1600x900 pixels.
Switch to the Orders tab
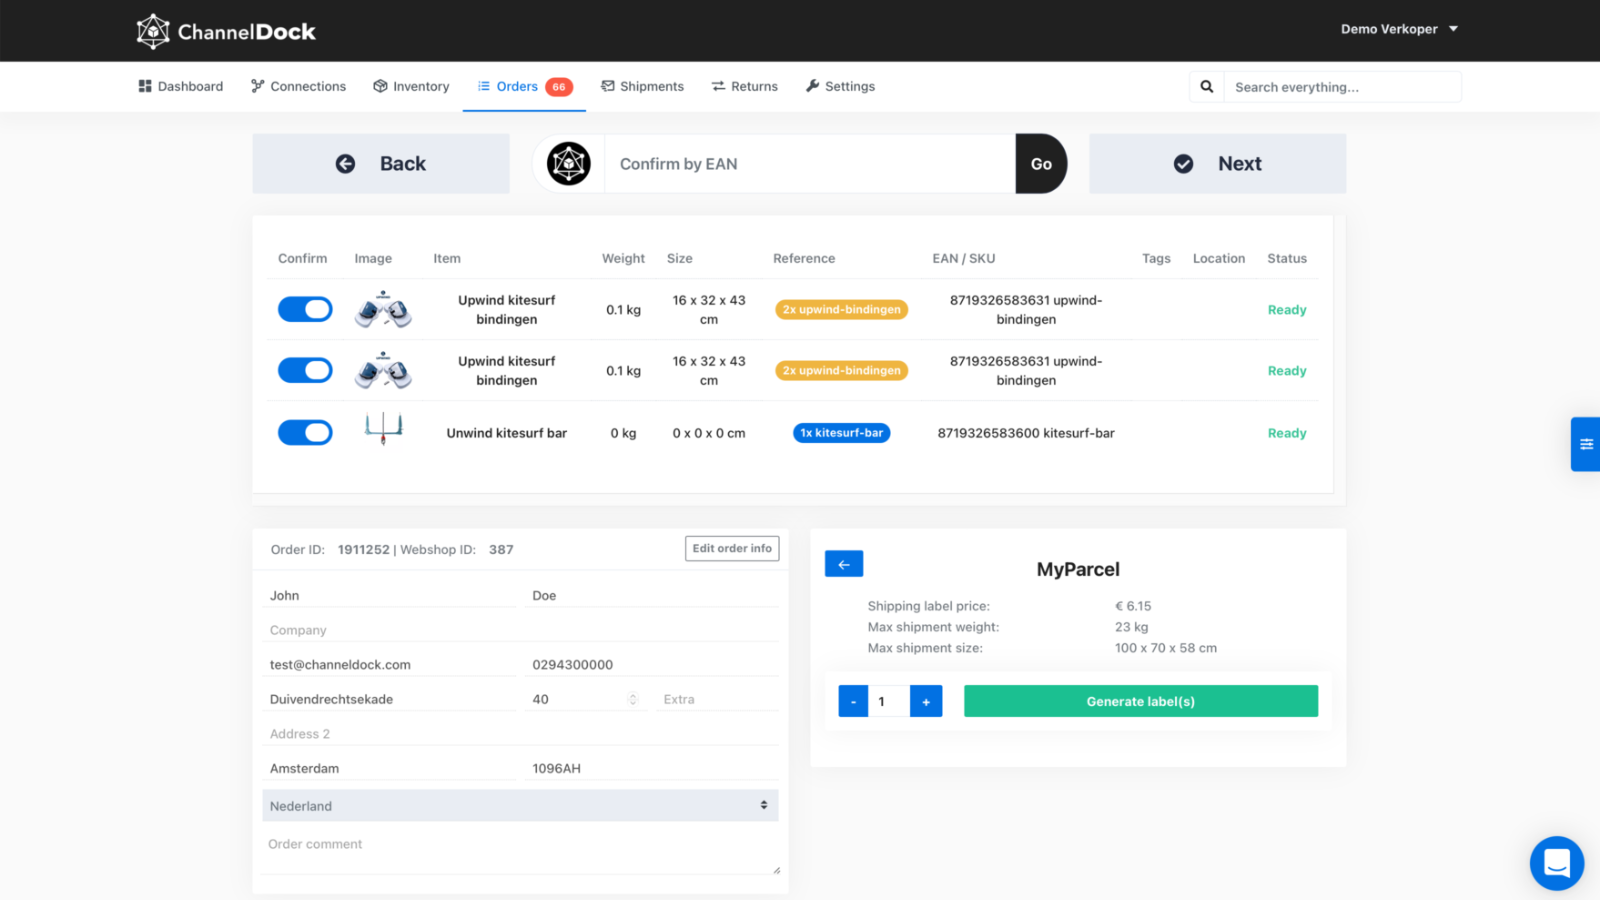coord(516,86)
